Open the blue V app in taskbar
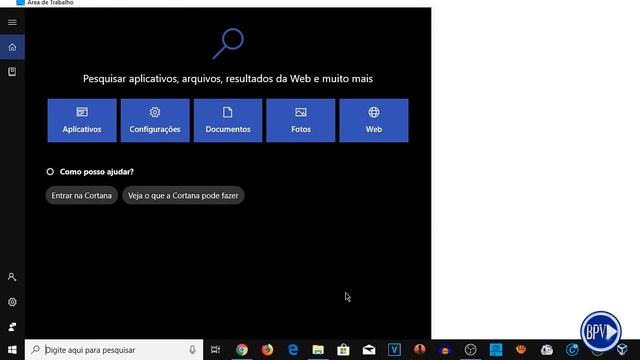The image size is (640, 360). click(394, 350)
